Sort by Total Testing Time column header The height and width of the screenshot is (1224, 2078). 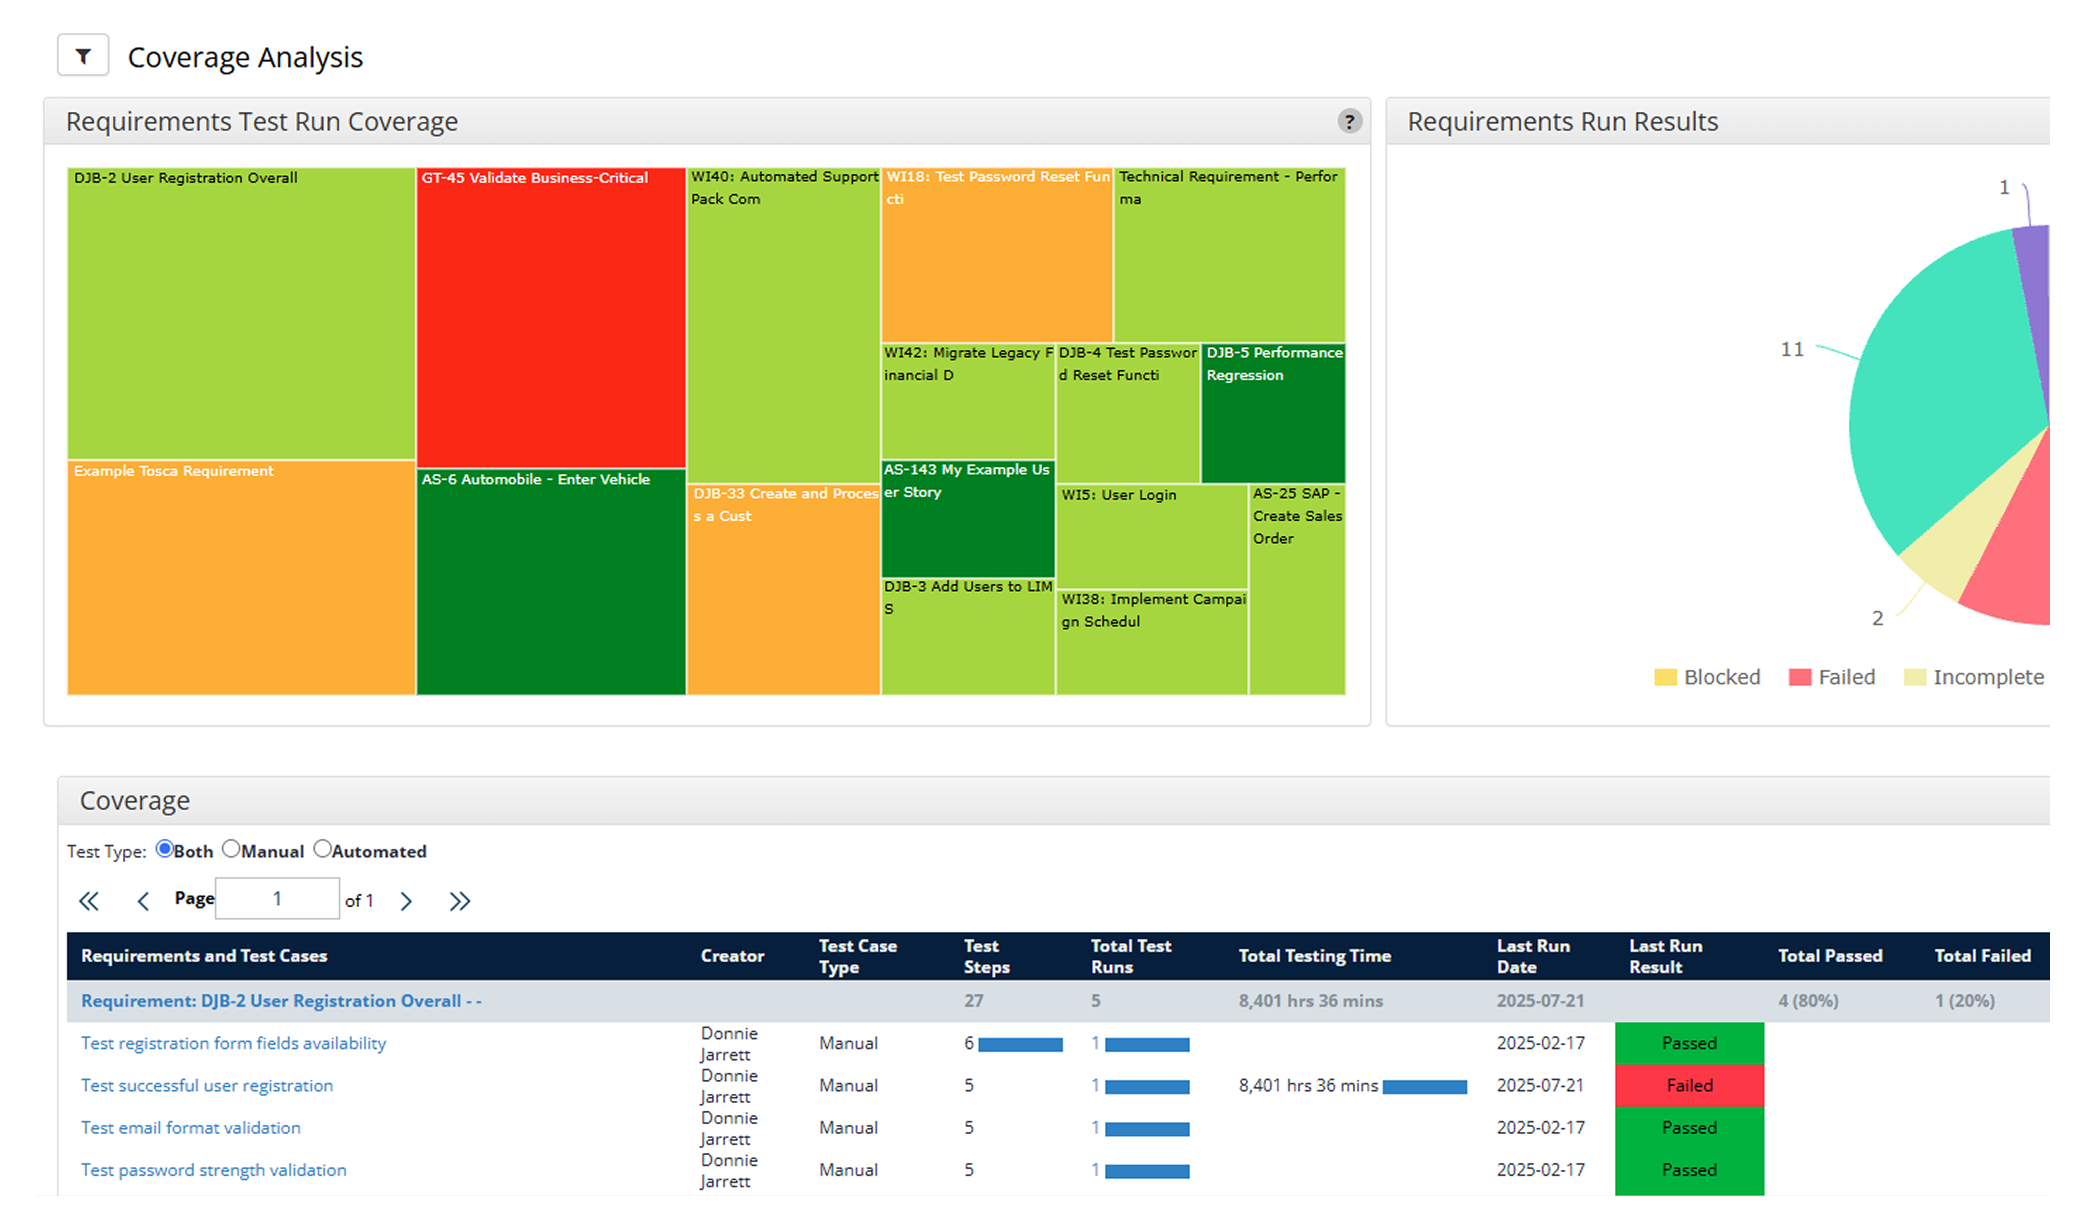1314,956
